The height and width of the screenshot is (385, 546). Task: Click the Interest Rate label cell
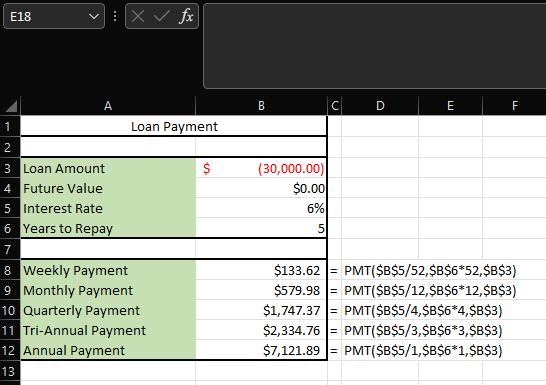pos(108,208)
